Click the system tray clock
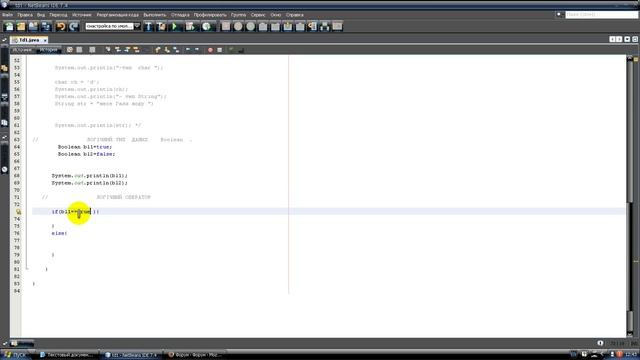 (x=632, y=355)
